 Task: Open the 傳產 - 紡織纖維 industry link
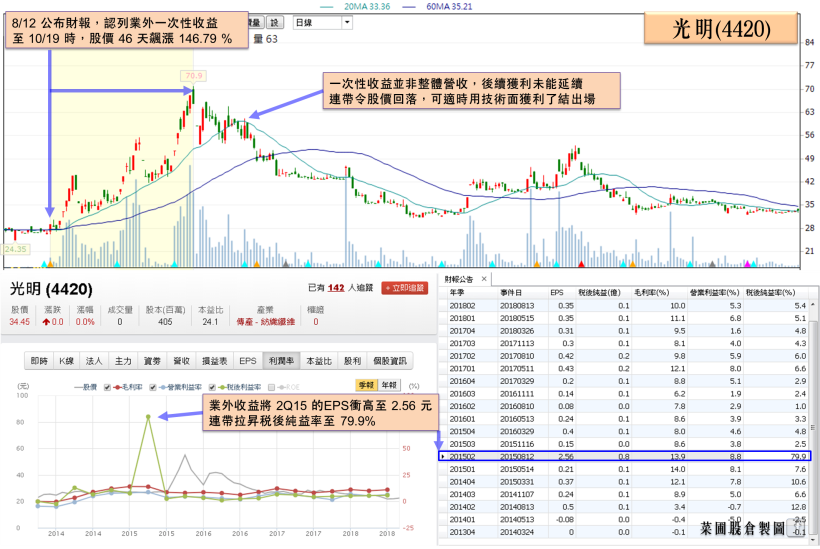pos(266,322)
